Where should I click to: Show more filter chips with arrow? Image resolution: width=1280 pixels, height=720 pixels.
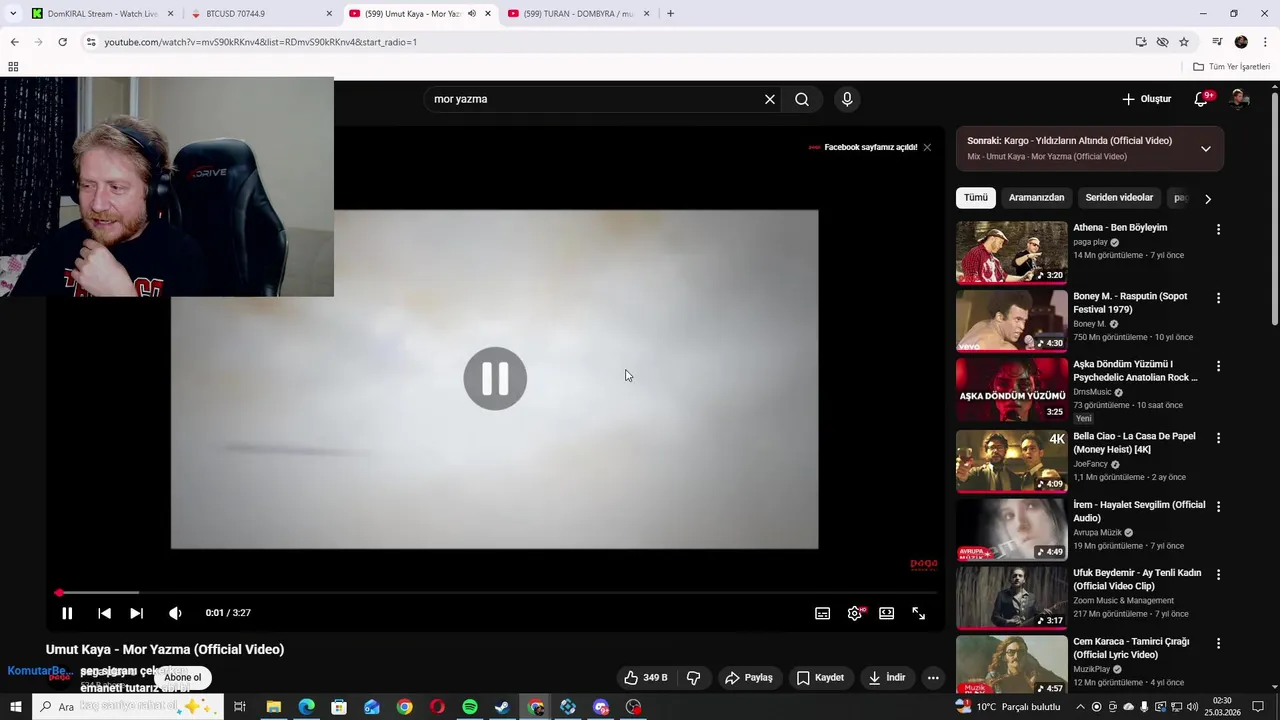pos(1207,199)
